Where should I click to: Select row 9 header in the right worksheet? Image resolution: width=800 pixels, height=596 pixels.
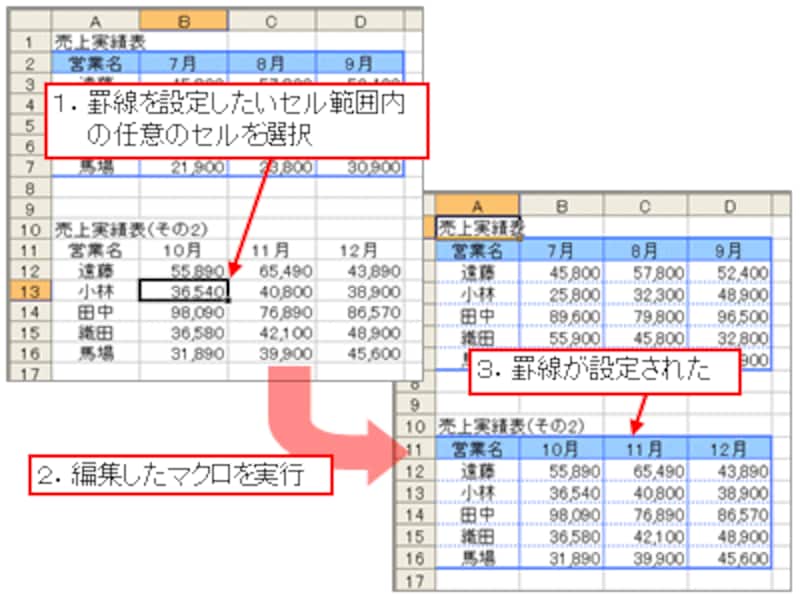tap(415, 405)
